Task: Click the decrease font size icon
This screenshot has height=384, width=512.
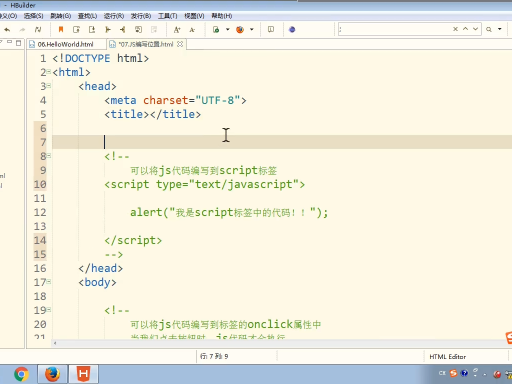Action: point(192,30)
